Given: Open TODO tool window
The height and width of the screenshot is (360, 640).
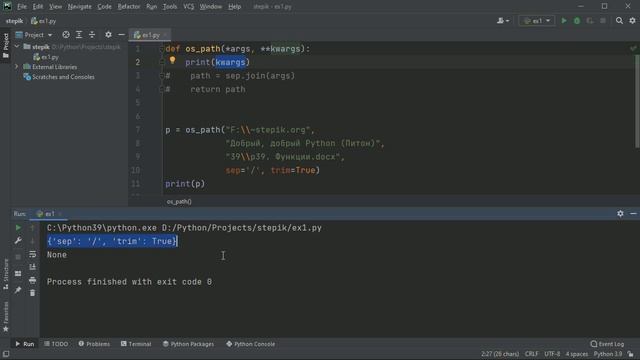Looking at the screenshot, I should pyautogui.click(x=56, y=344).
